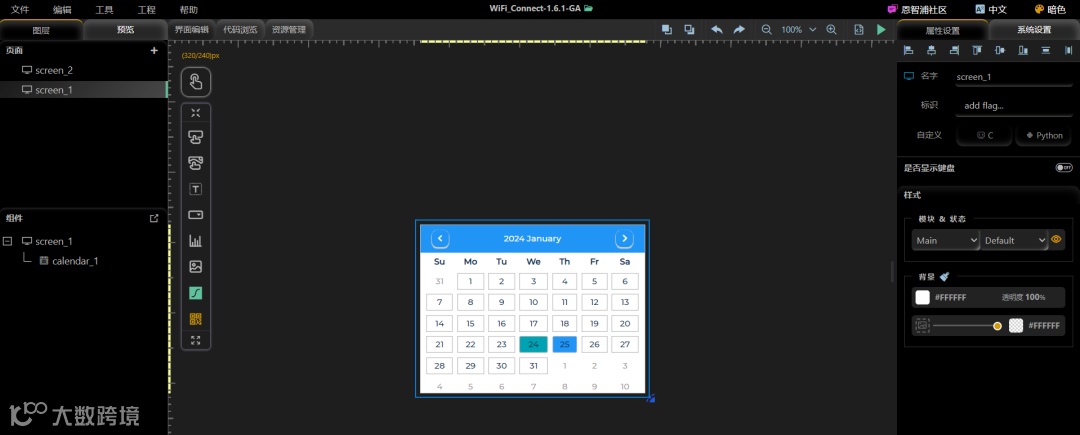This screenshot has height=435, width=1080.
Task: Open the 工具 menu
Action: (104, 10)
